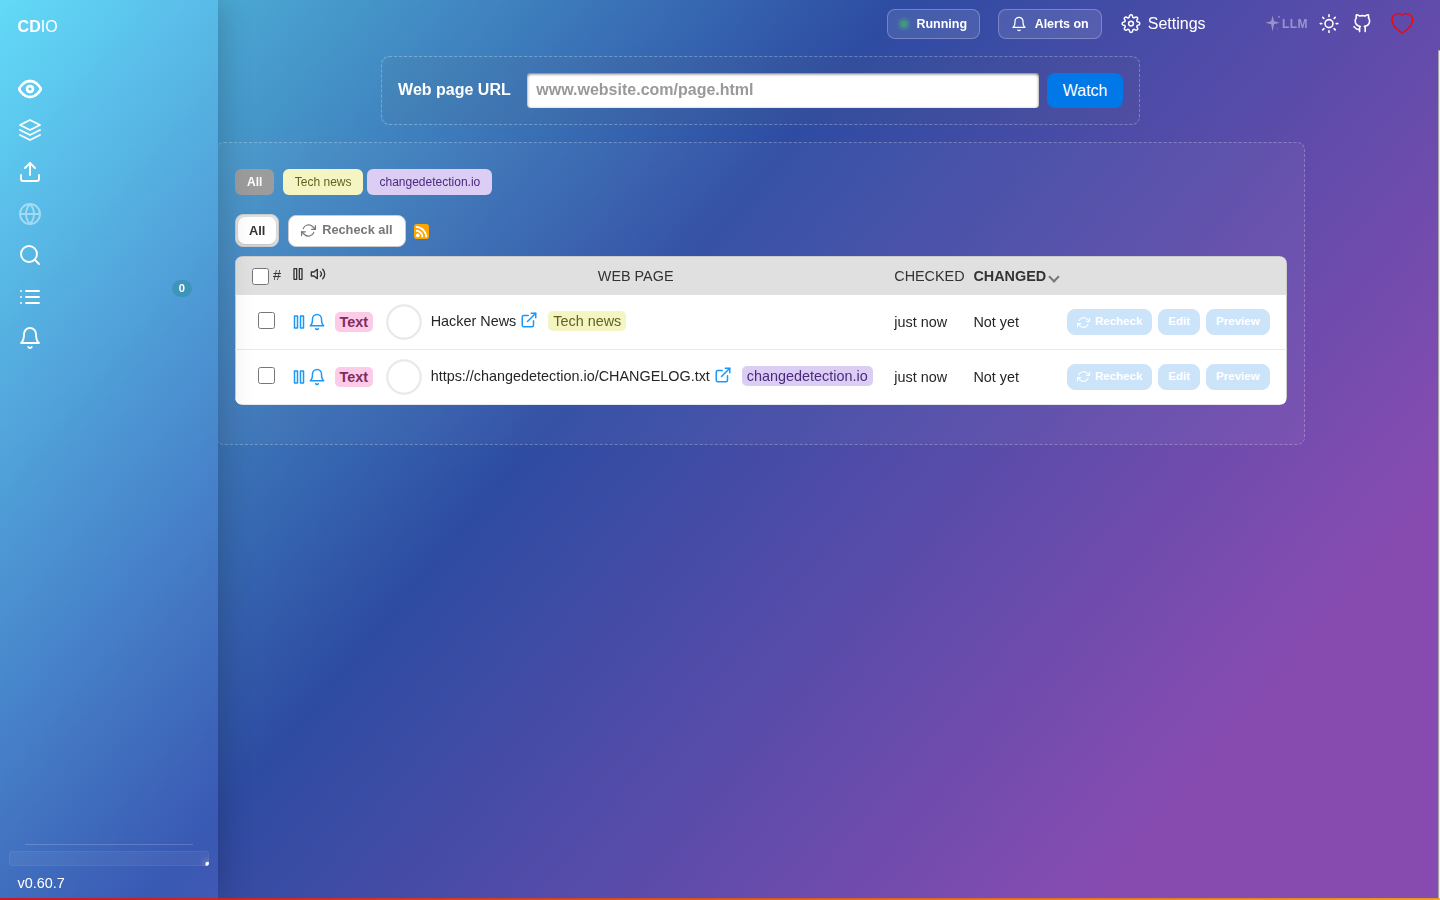This screenshot has height=900, width=1440.
Task: Click the LLM sparkle icon
Action: pos(1286,23)
